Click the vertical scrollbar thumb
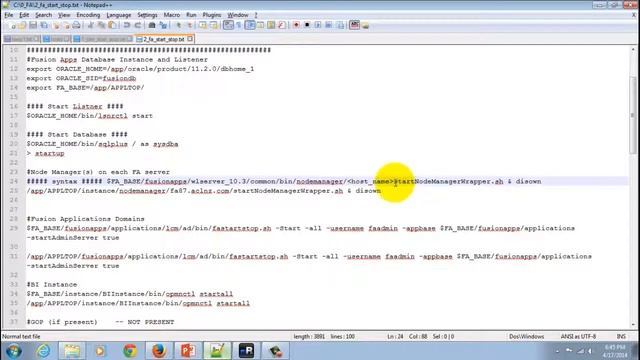This screenshot has height=360, width=640. [633, 115]
